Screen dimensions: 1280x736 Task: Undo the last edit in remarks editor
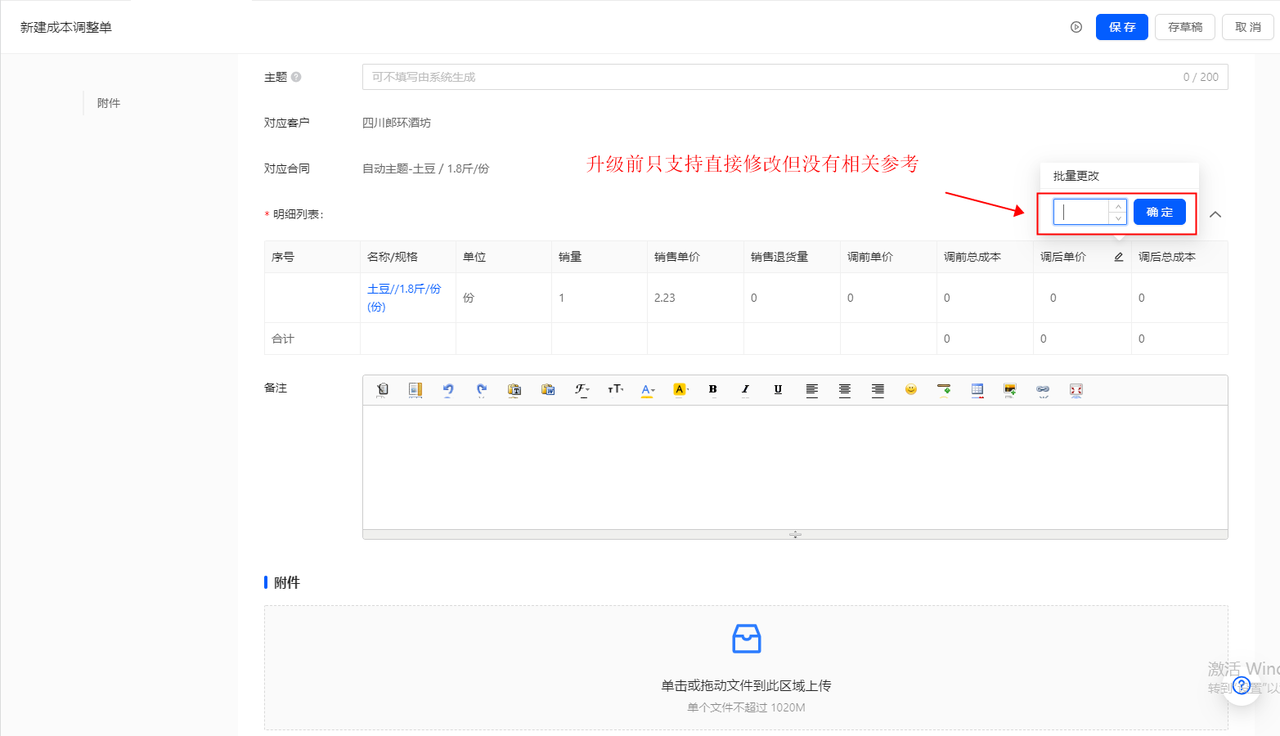[x=448, y=390]
